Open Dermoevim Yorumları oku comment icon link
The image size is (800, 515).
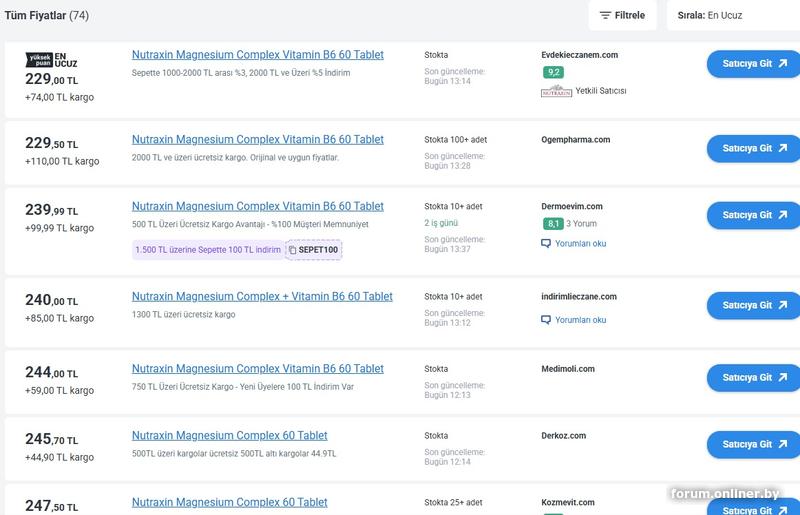tap(546, 243)
